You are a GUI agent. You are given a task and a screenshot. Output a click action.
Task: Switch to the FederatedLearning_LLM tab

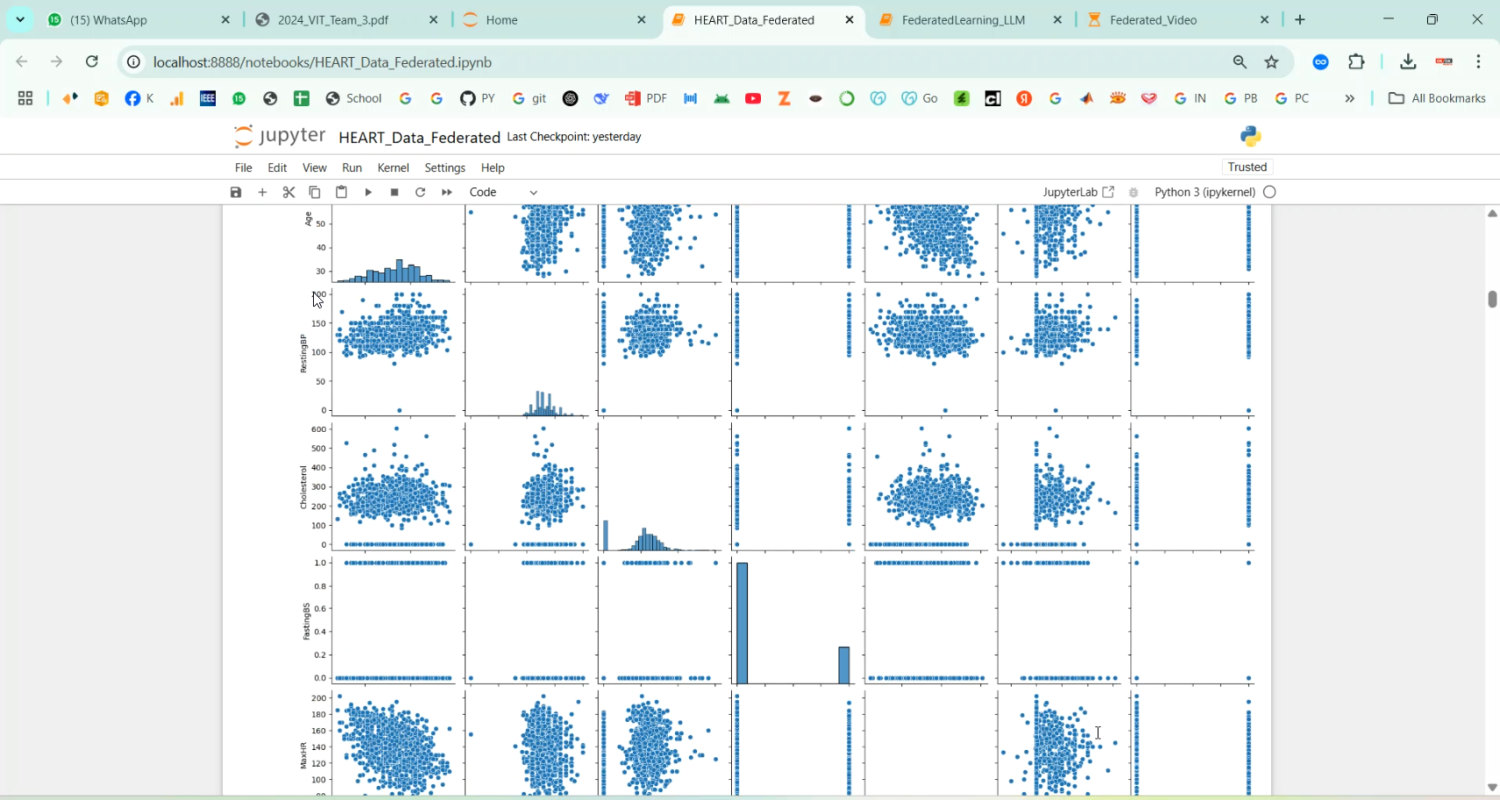[x=970, y=20]
